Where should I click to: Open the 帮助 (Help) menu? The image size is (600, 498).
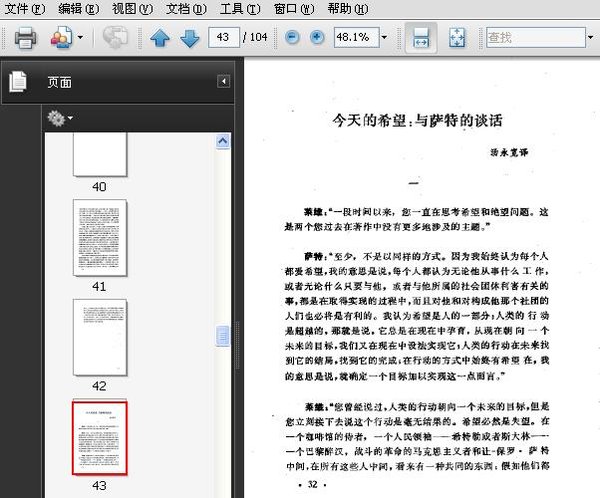(348, 9)
